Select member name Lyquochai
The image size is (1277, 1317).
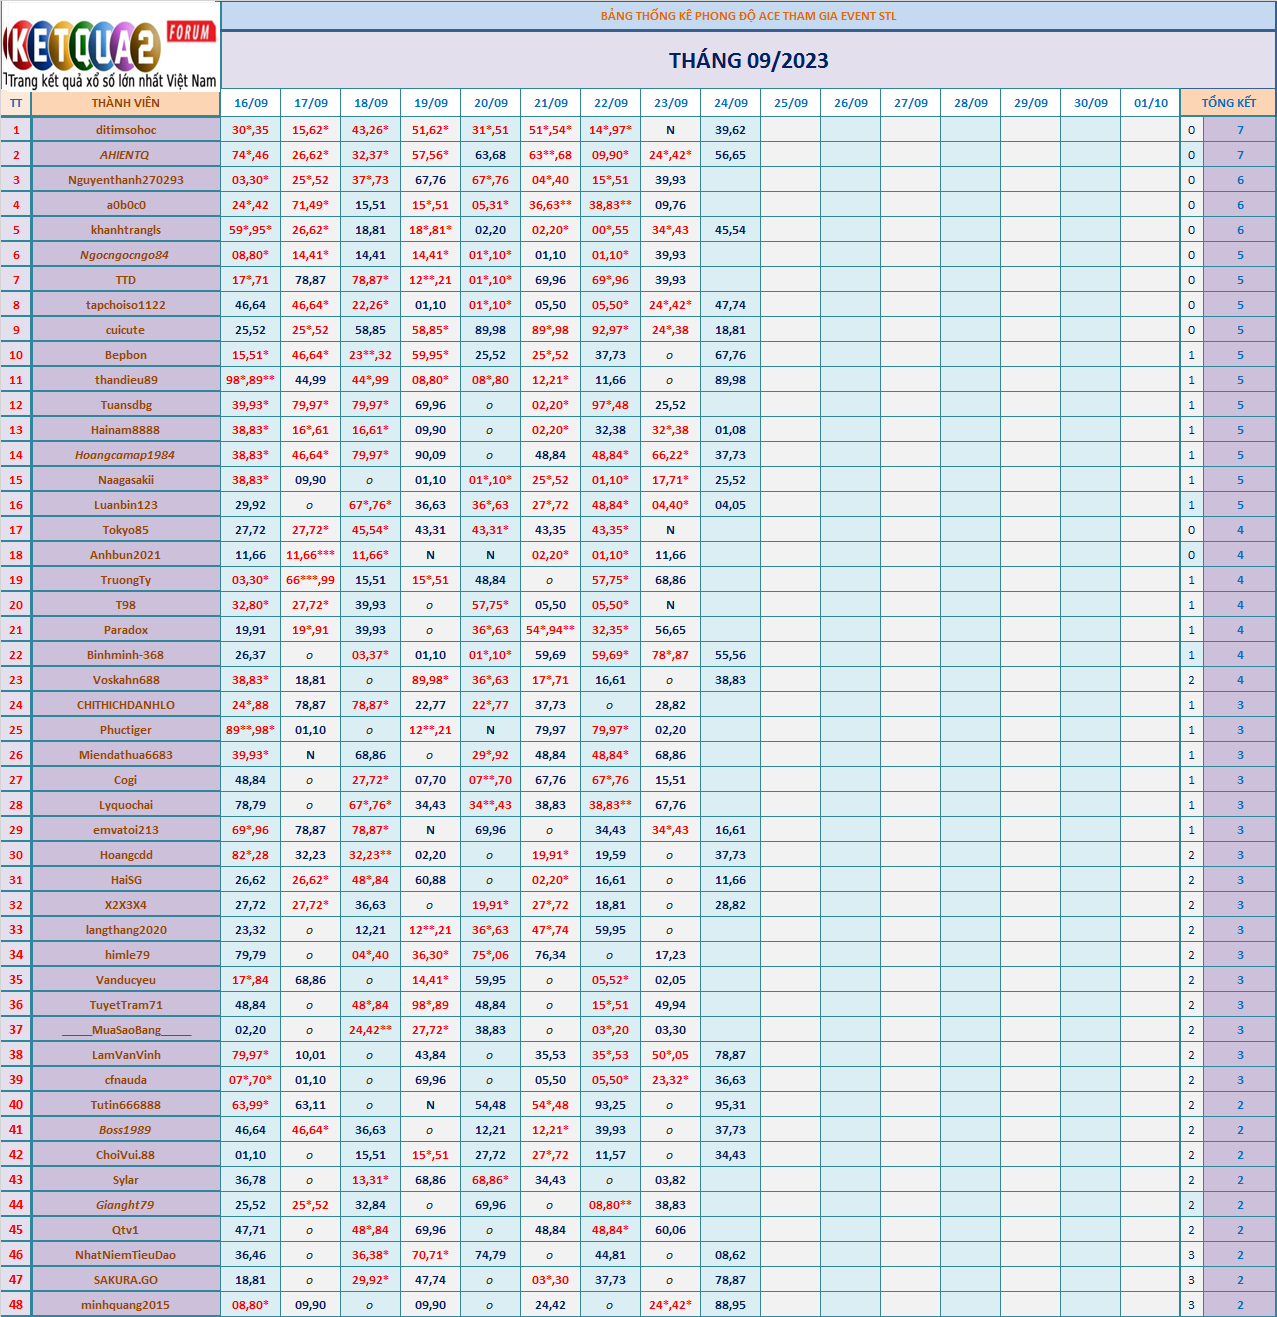click(126, 805)
